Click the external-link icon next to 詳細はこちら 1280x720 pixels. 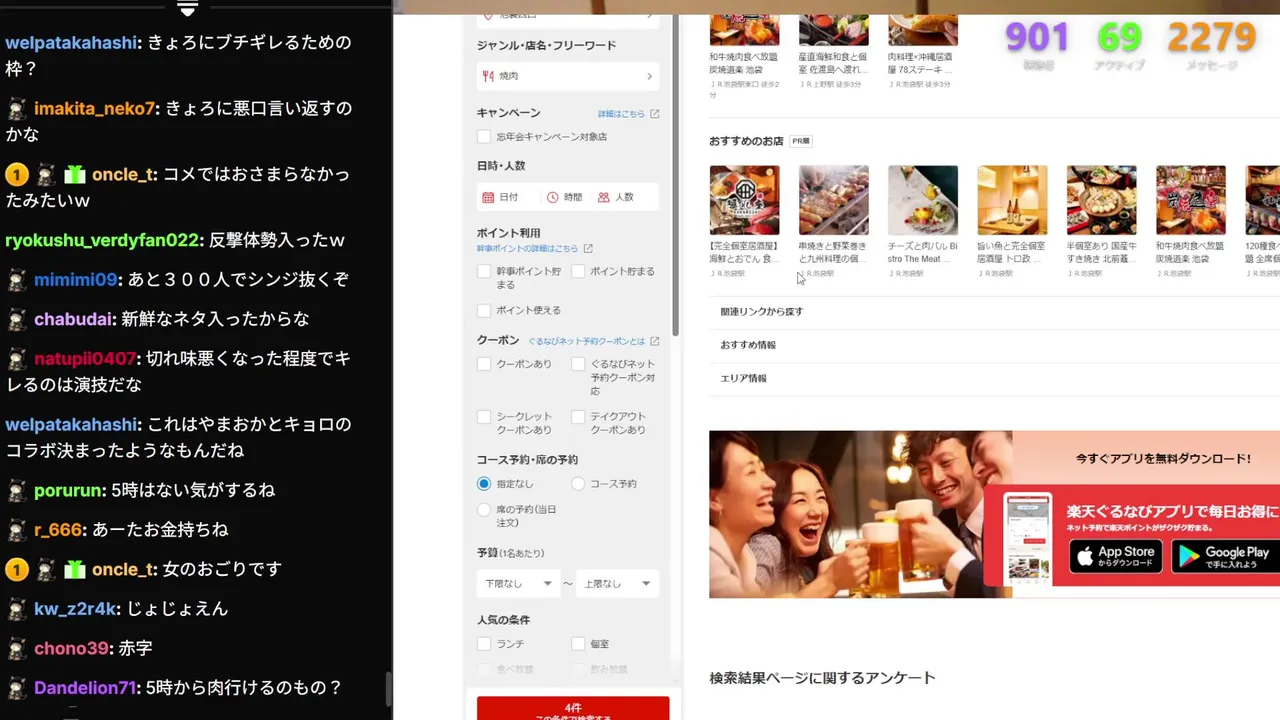click(x=655, y=114)
